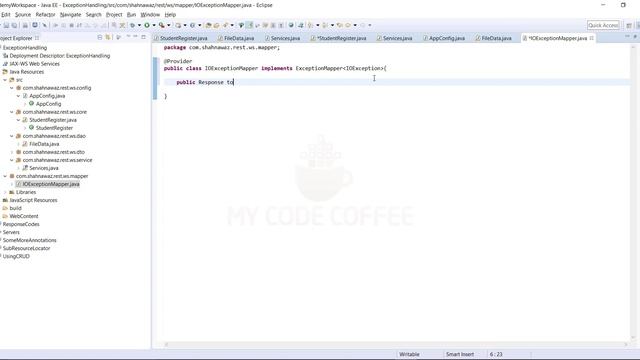Click the Open Type icon in toolbar
640x360 pixels.
pos(209,25)
